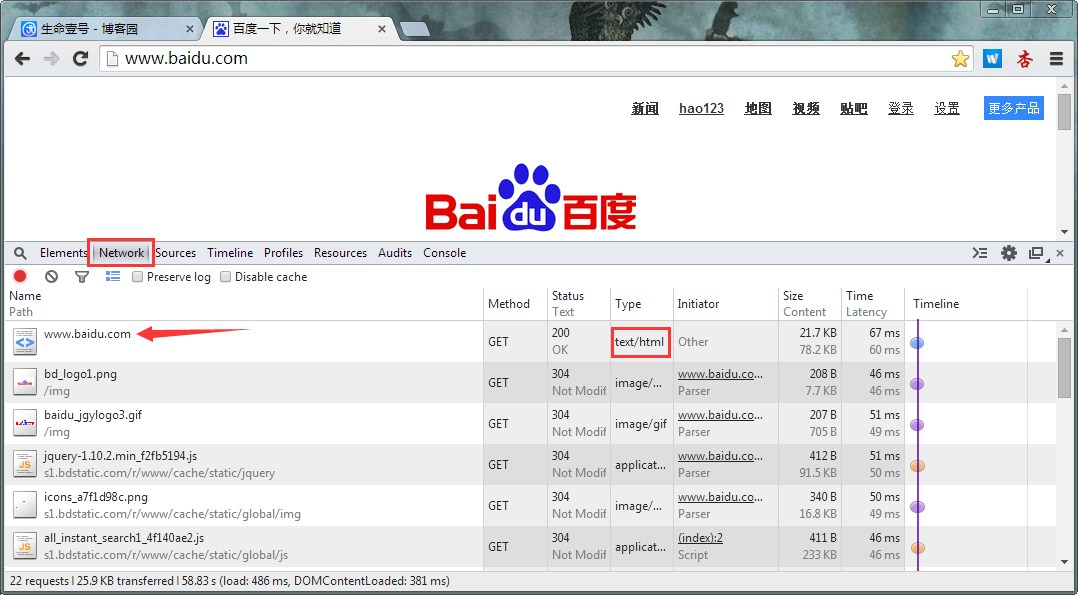Switch to the Network tab
This screenshot has width=1078, height=595.
pos(121,252)
